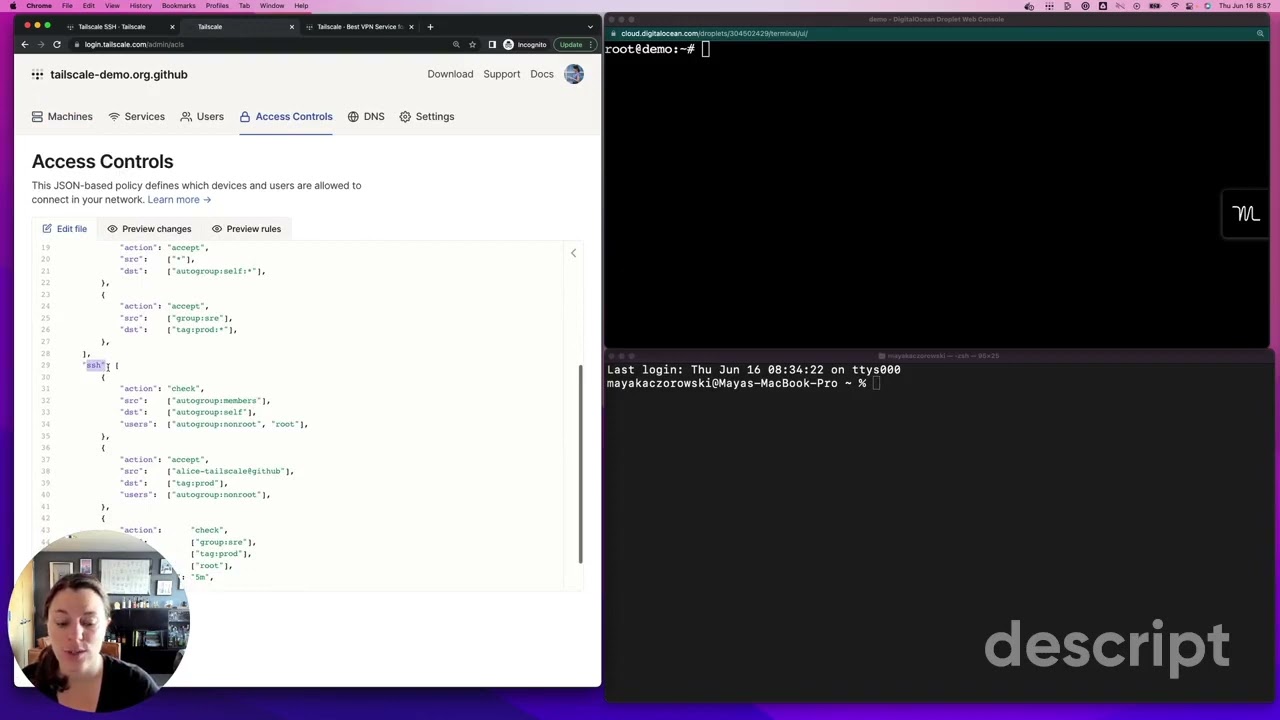Select the Edit file tab

point(64,229)
